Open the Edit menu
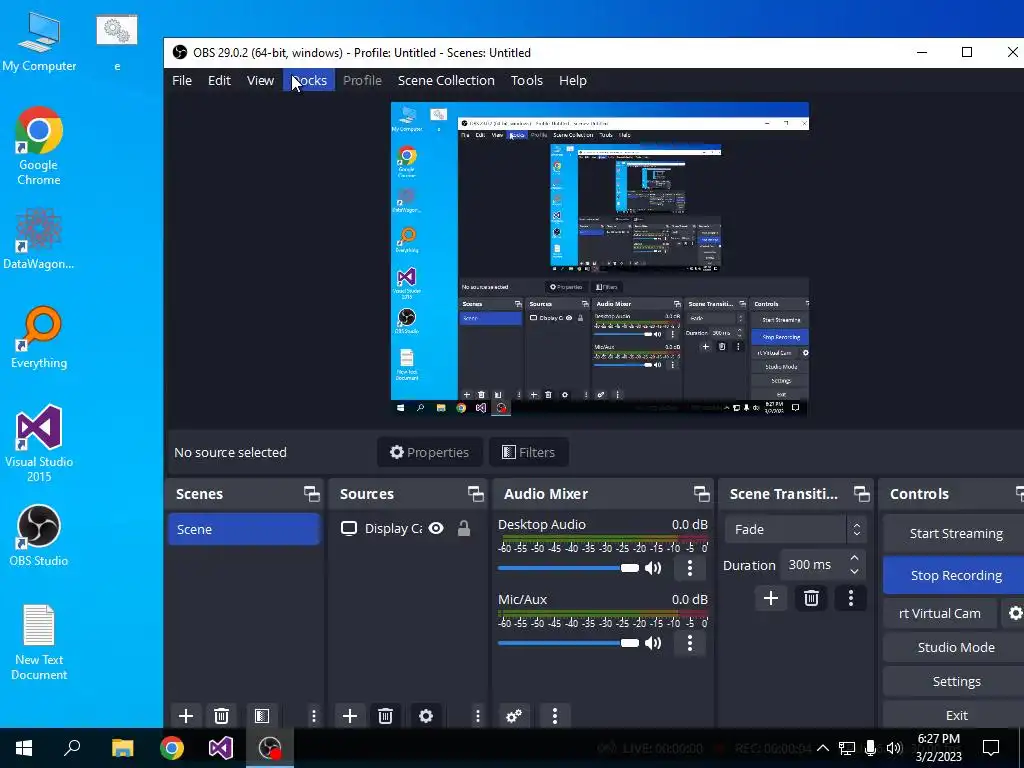 point(219,80)
